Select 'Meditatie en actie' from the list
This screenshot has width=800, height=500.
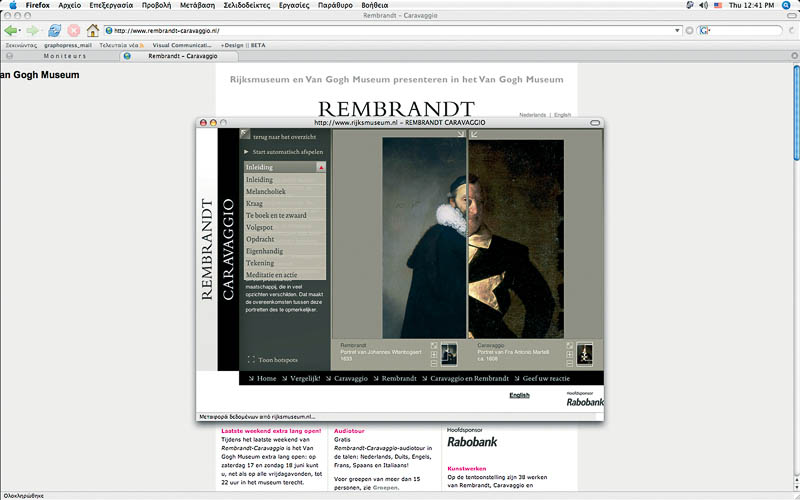pos(285,274)
